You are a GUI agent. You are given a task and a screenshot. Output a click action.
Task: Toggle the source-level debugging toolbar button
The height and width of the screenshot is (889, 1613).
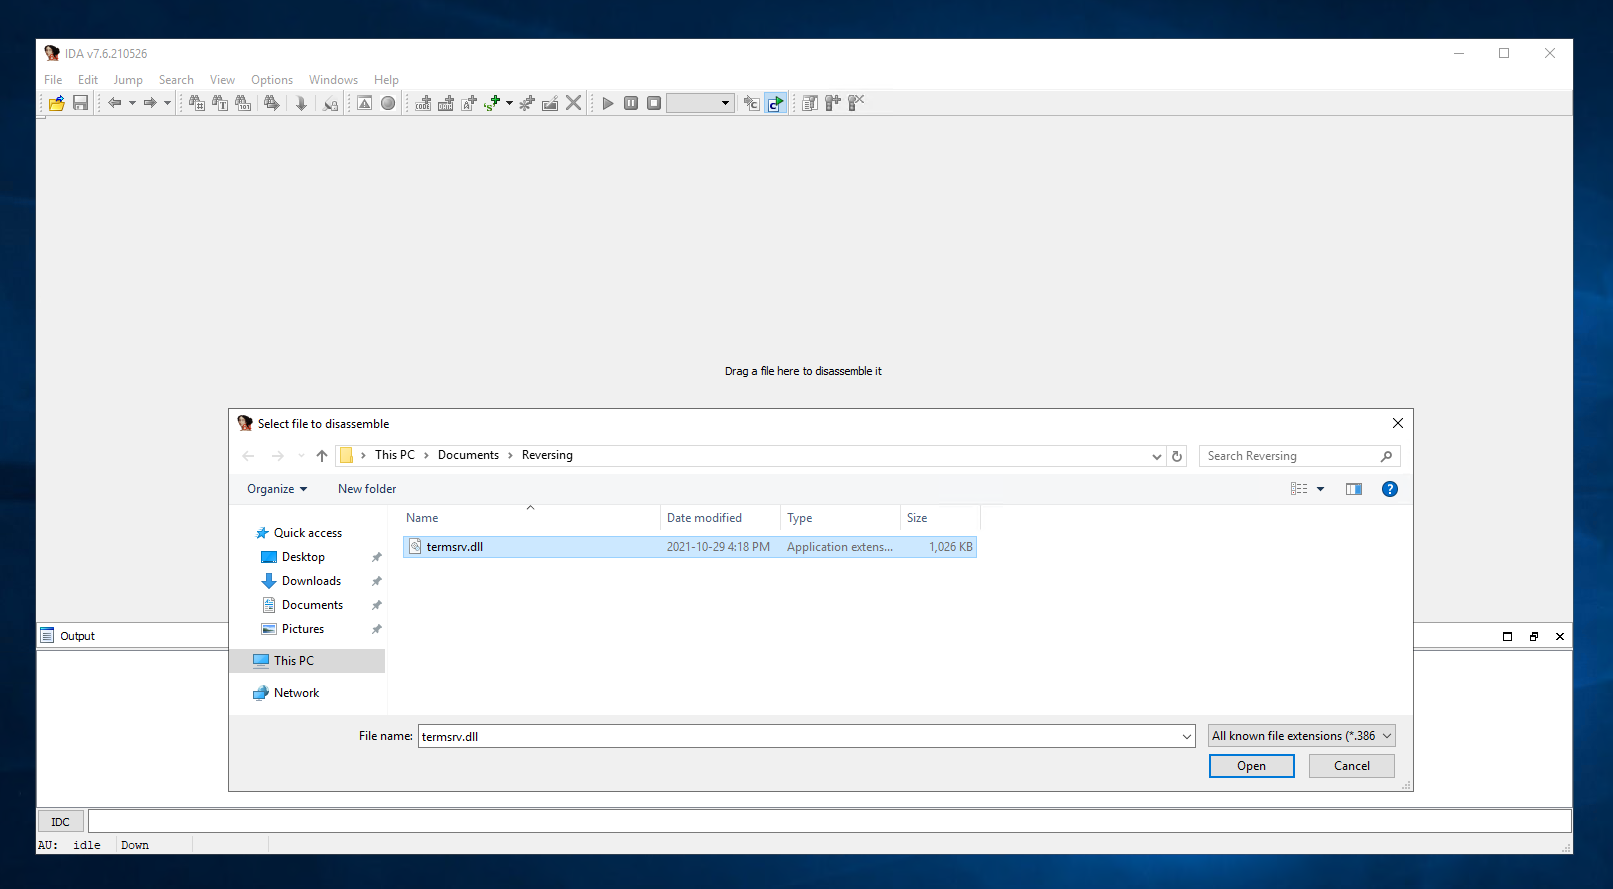[x=775, y=103]
